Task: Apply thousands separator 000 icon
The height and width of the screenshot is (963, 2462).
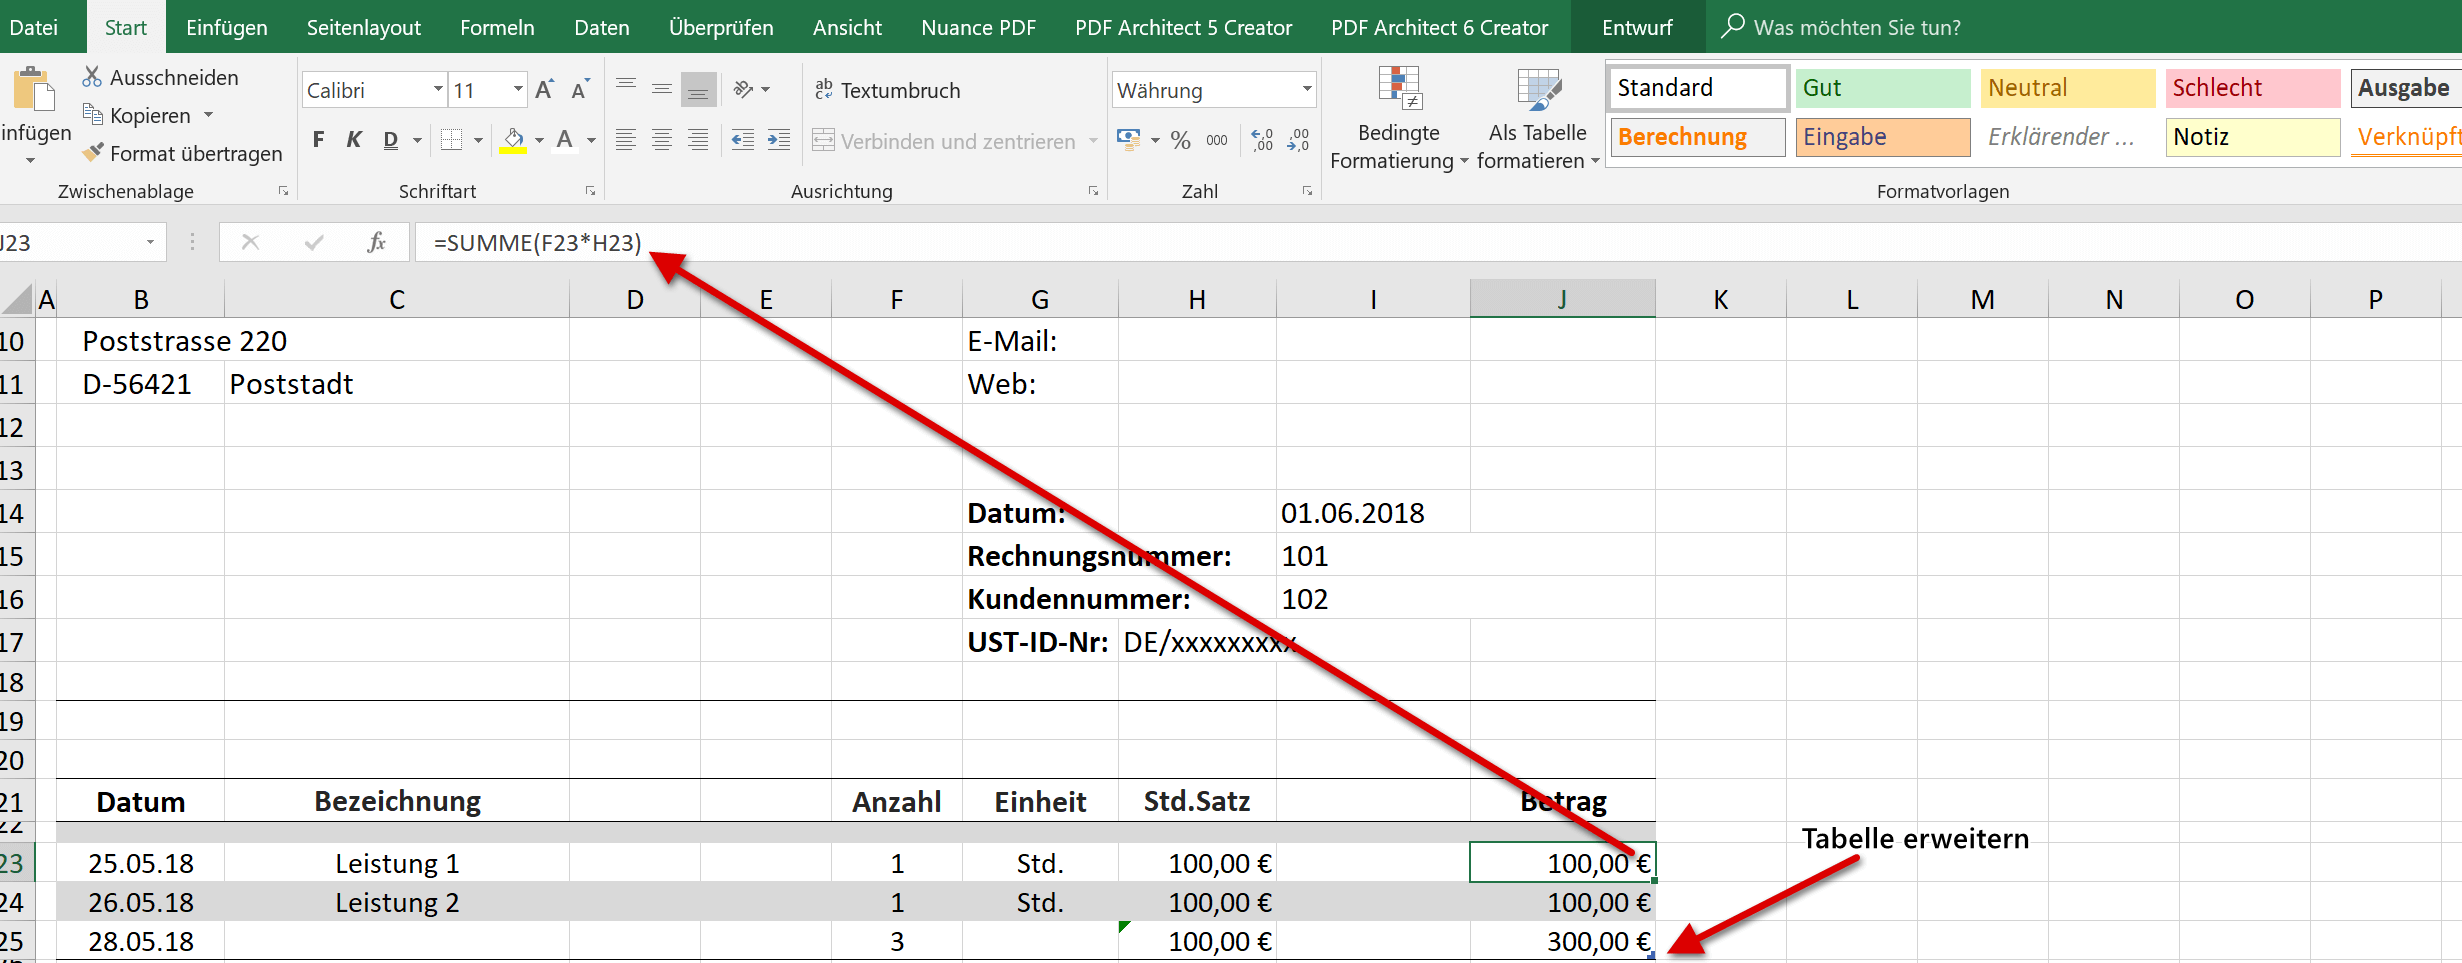Action: click(x=1217, y=140)
